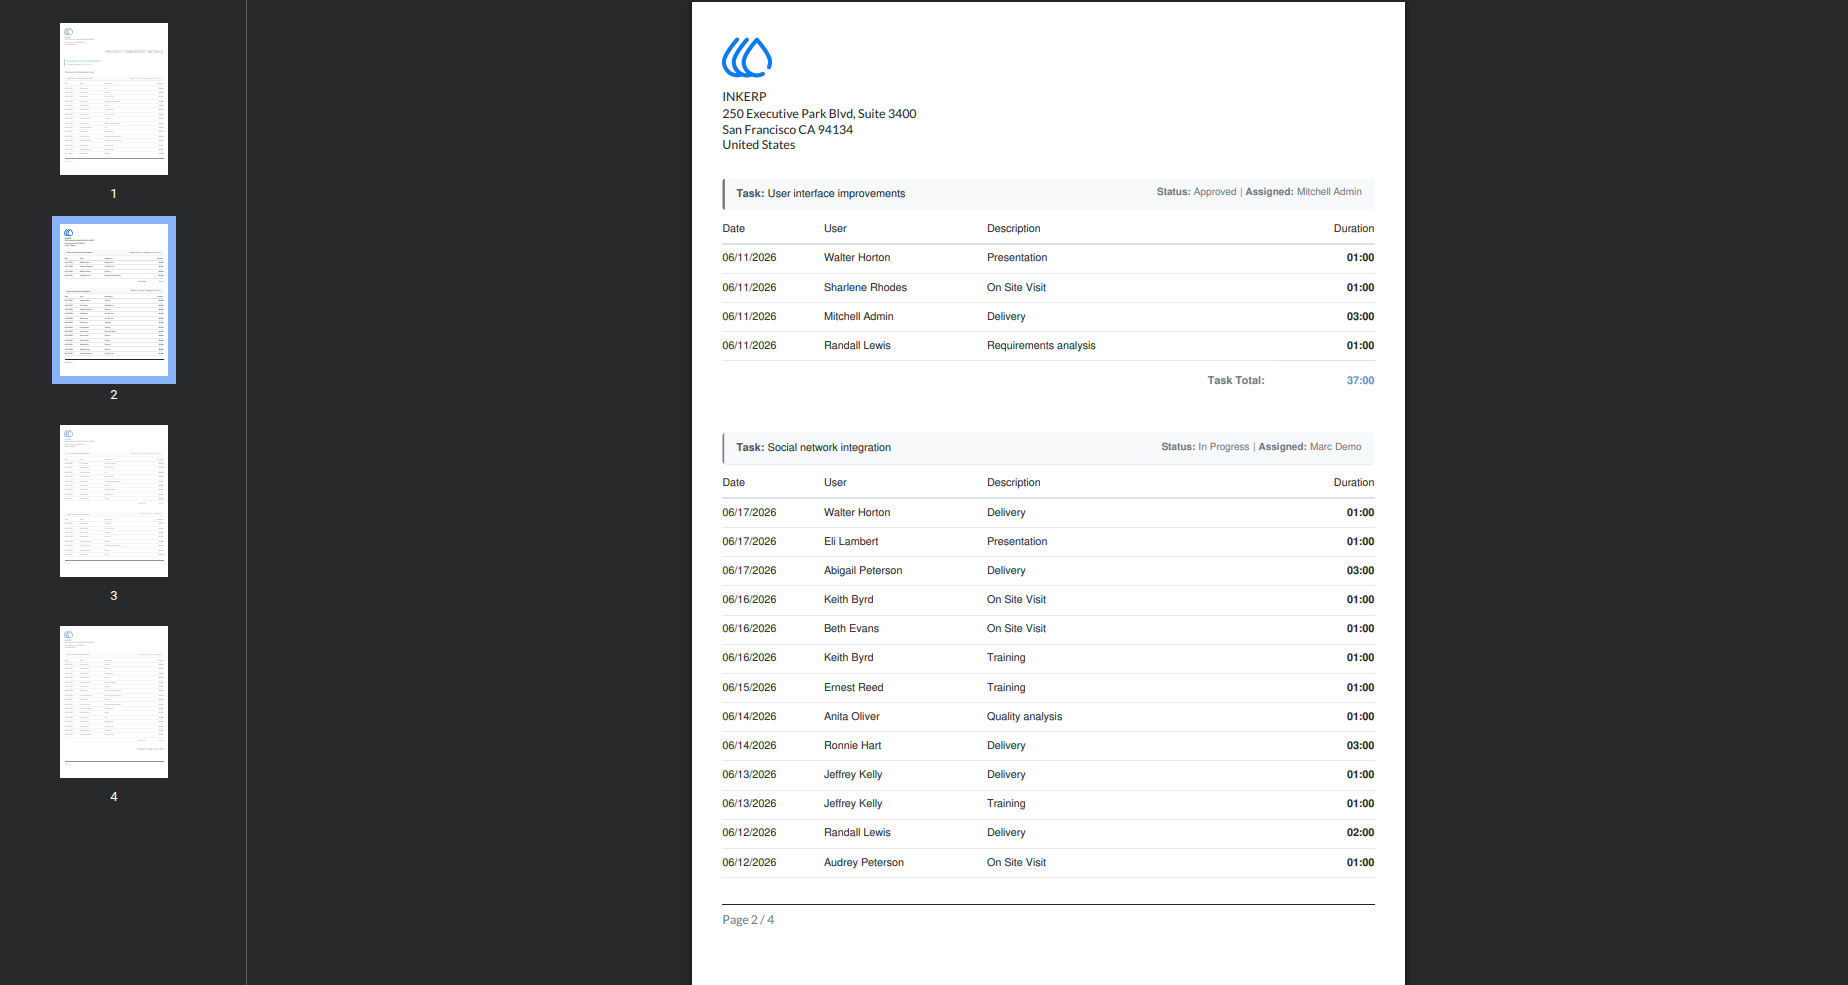Click 'Assigned: Mitchell Admin' text

pyautogui.click(x=1303, y=192)
